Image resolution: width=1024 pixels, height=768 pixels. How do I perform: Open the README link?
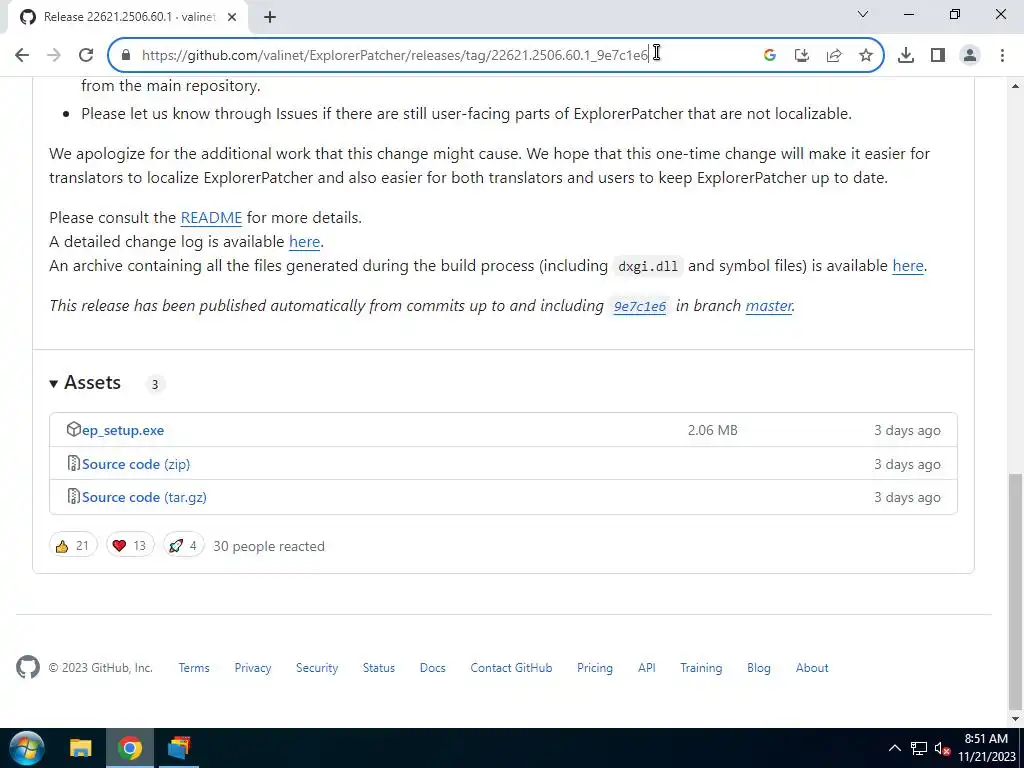[x=211, y=217]
